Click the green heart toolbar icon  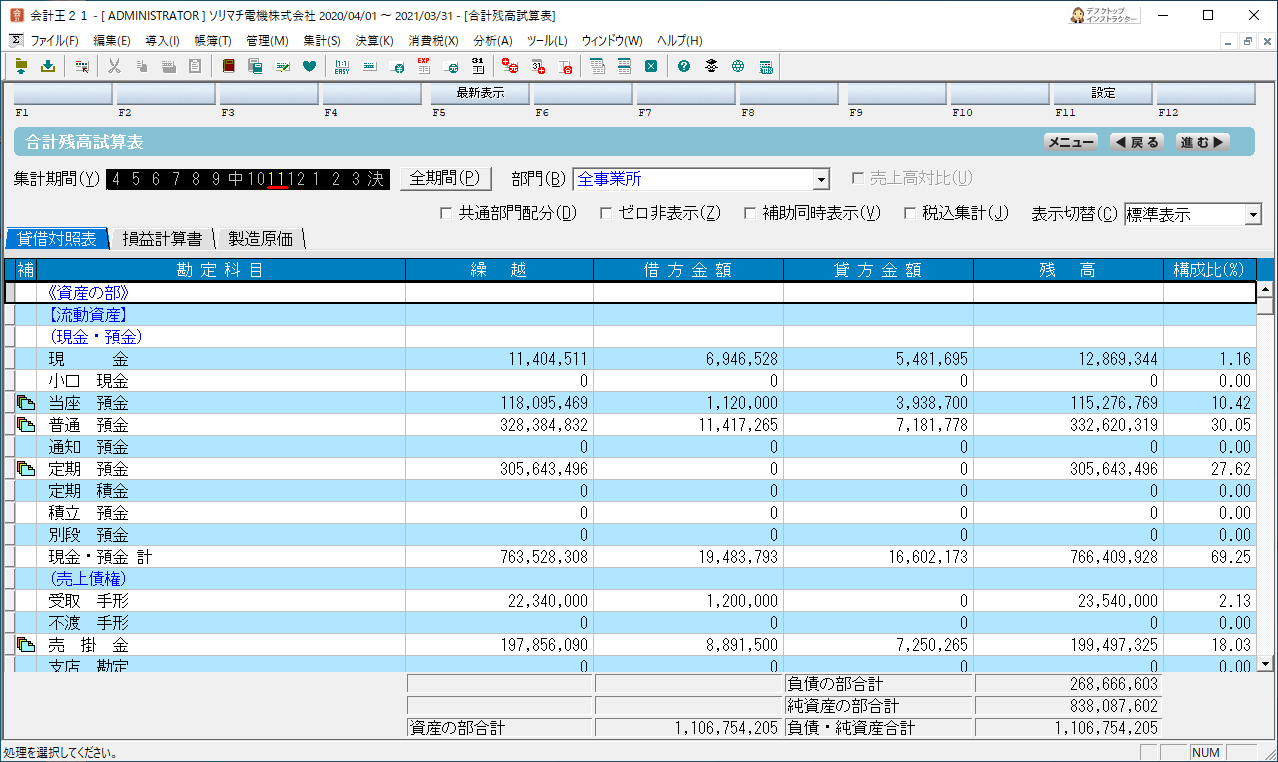(309, 67)
